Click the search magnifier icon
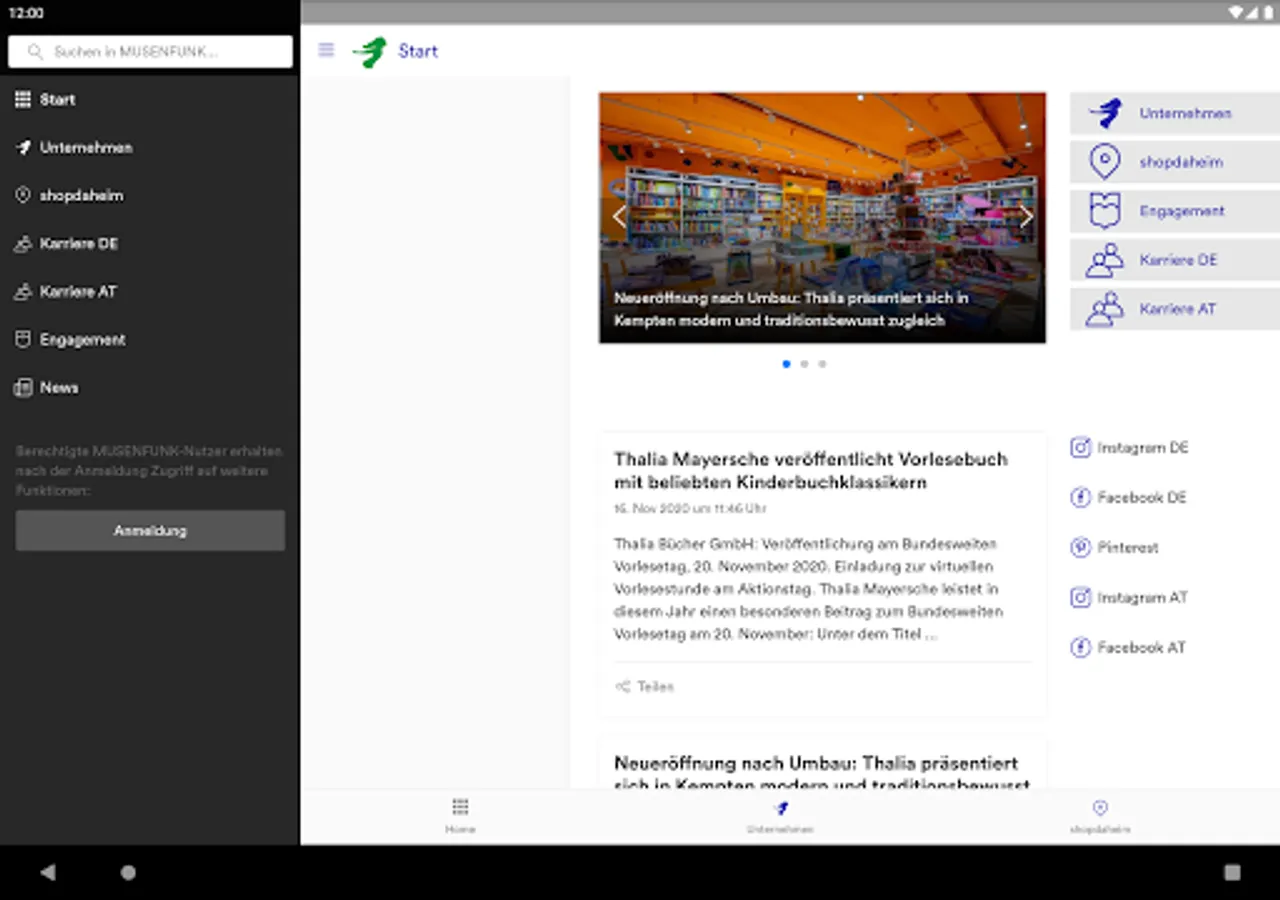The height and width of the screenshot is (900, 1280). pos(35,51)
